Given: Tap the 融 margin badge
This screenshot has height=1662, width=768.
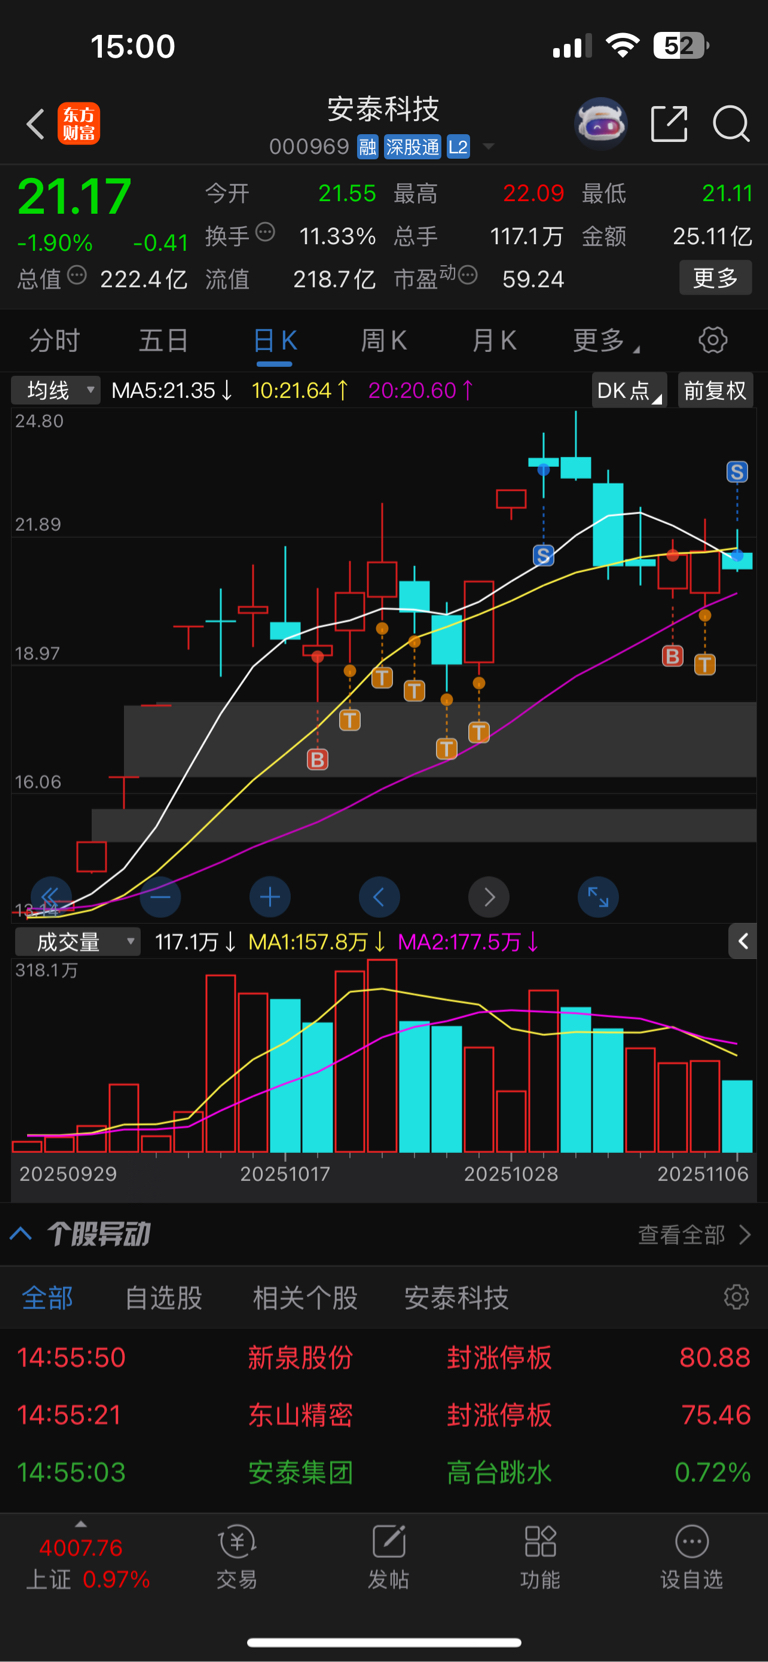Looking at the screenshot, I should (x=367, y=147).
